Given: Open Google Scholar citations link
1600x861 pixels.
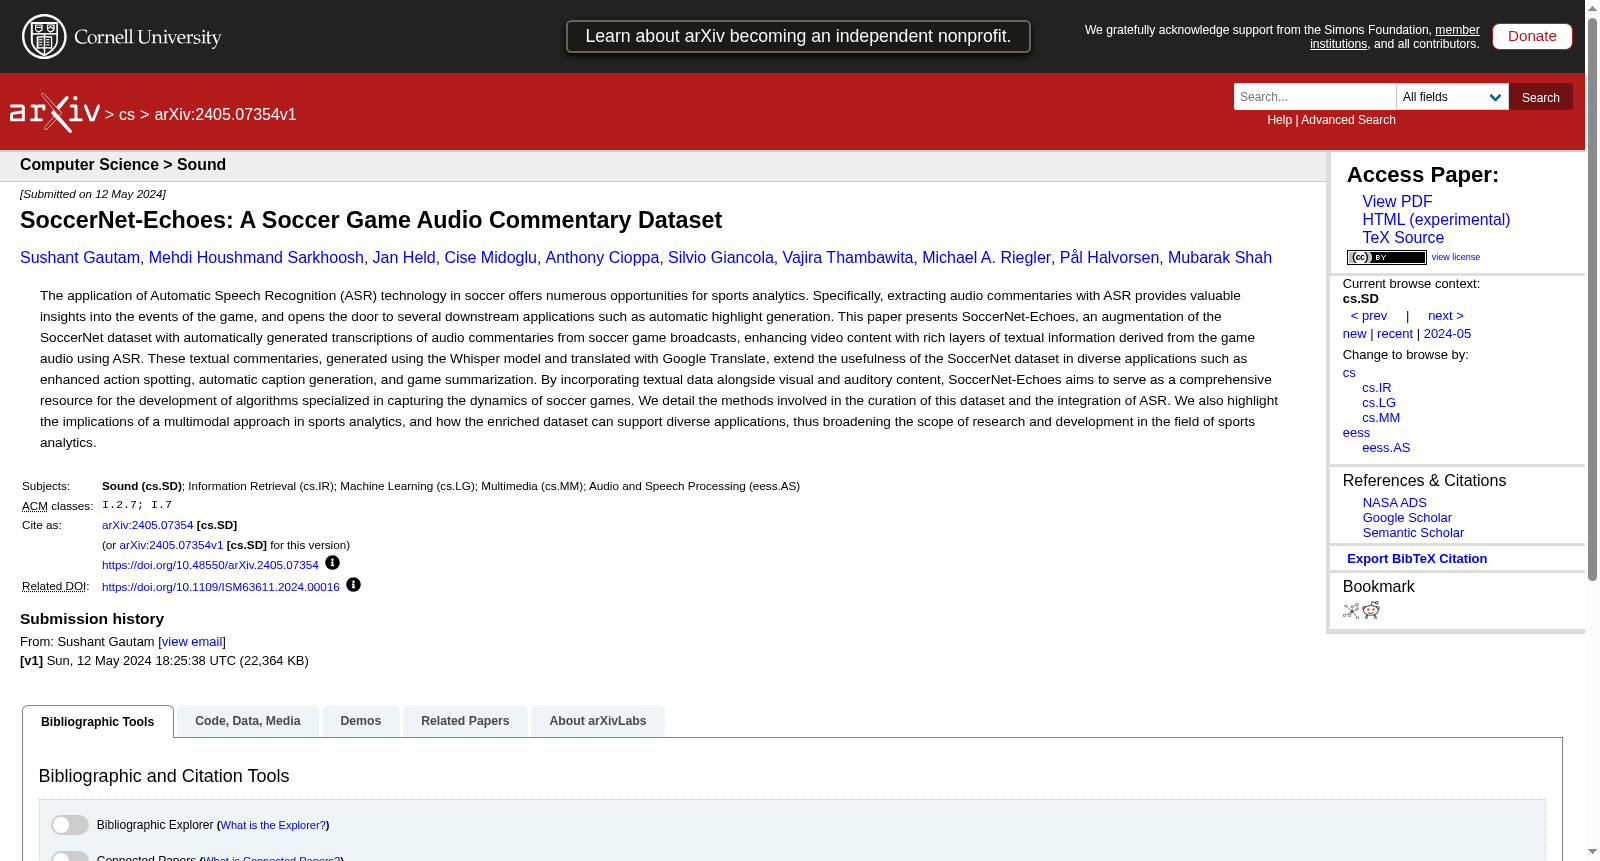Looking at the screenshot, I should (1407, 518).
